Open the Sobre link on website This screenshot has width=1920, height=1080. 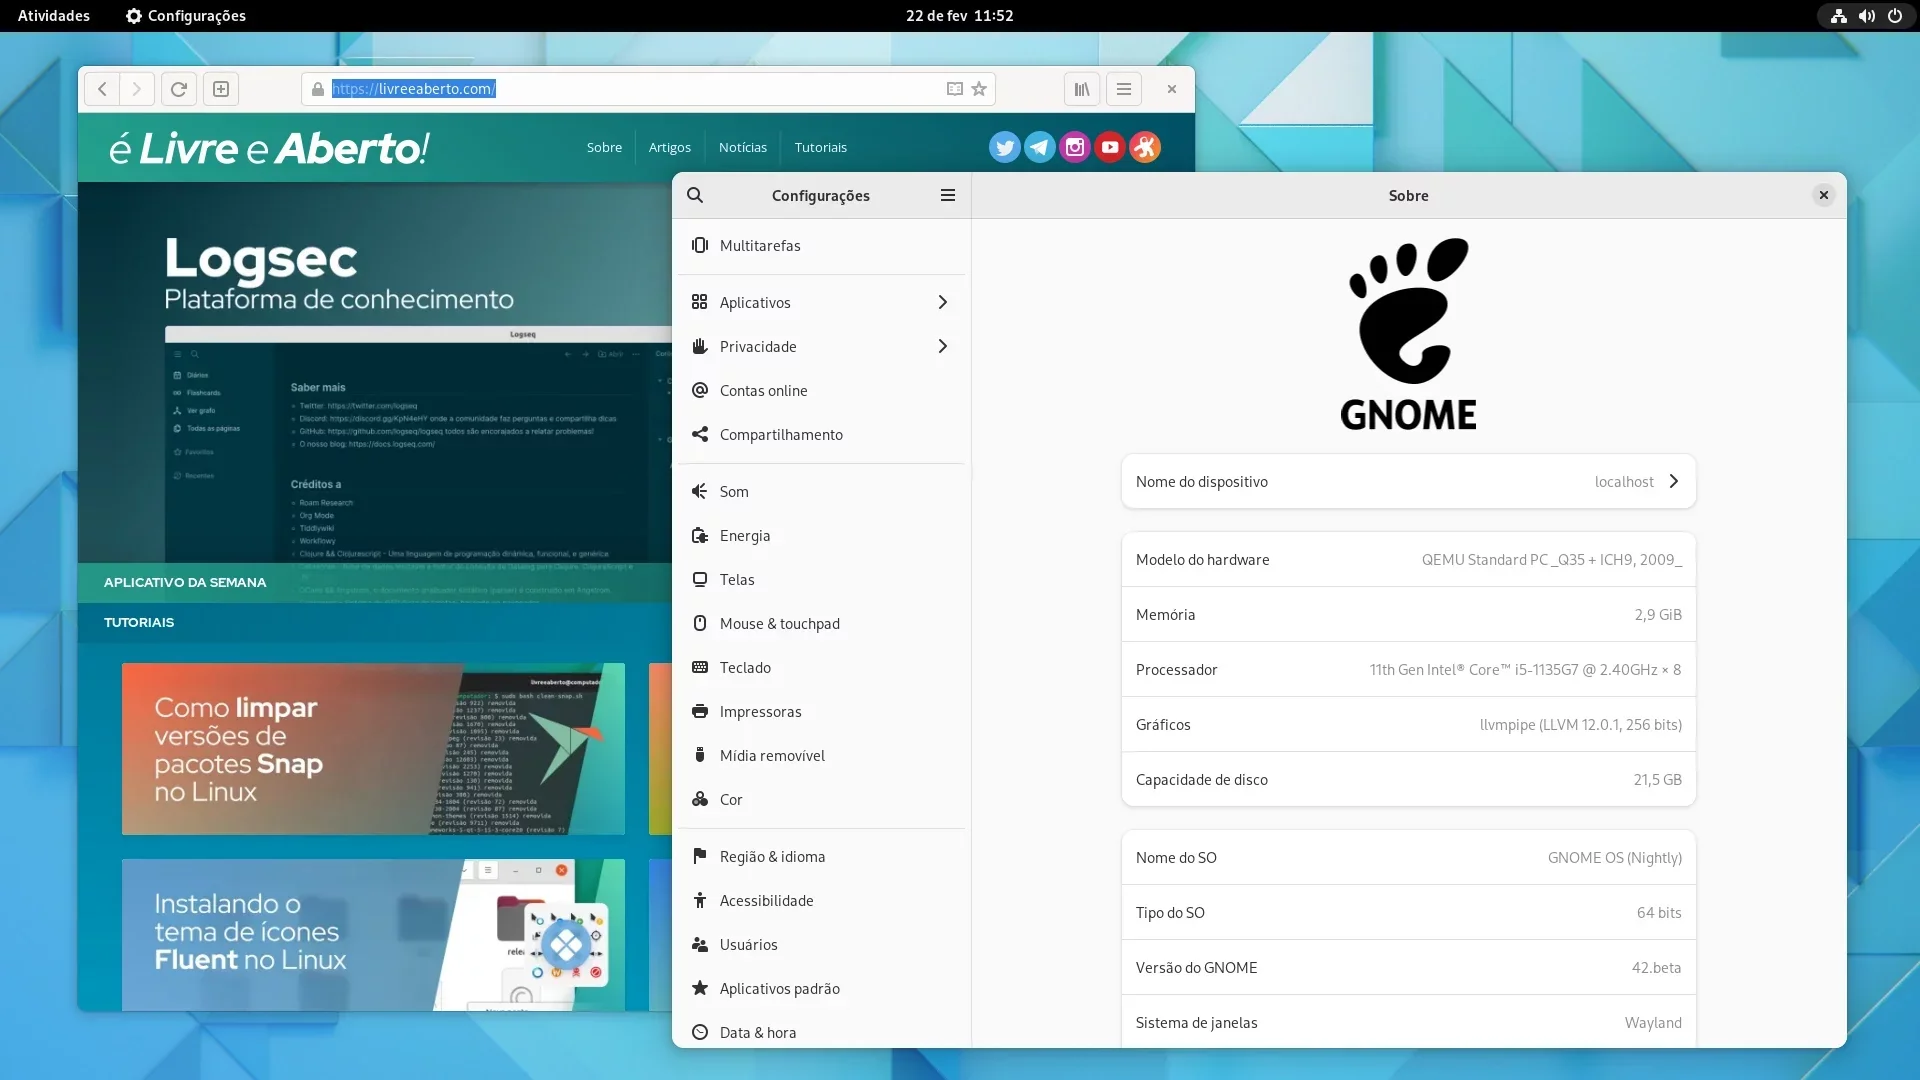pyautogui.click(x=604, y=147)
